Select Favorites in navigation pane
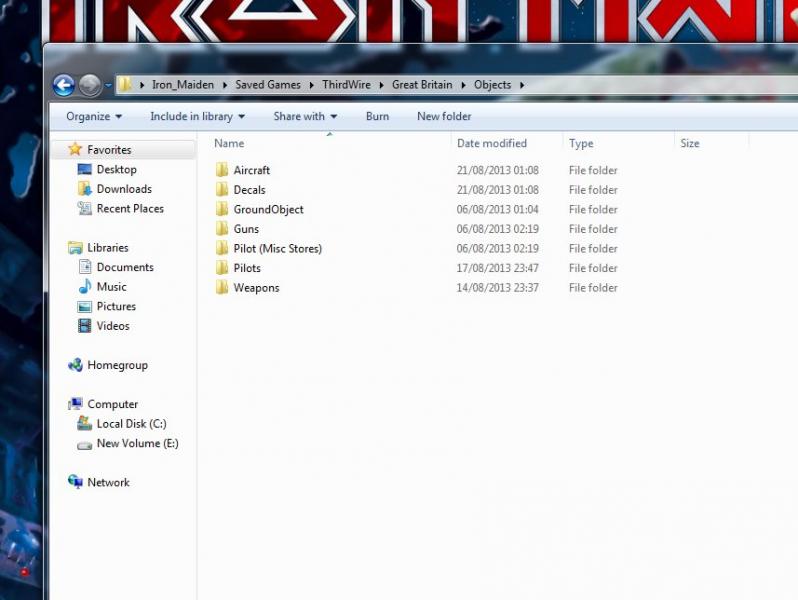 pos(109,150)
